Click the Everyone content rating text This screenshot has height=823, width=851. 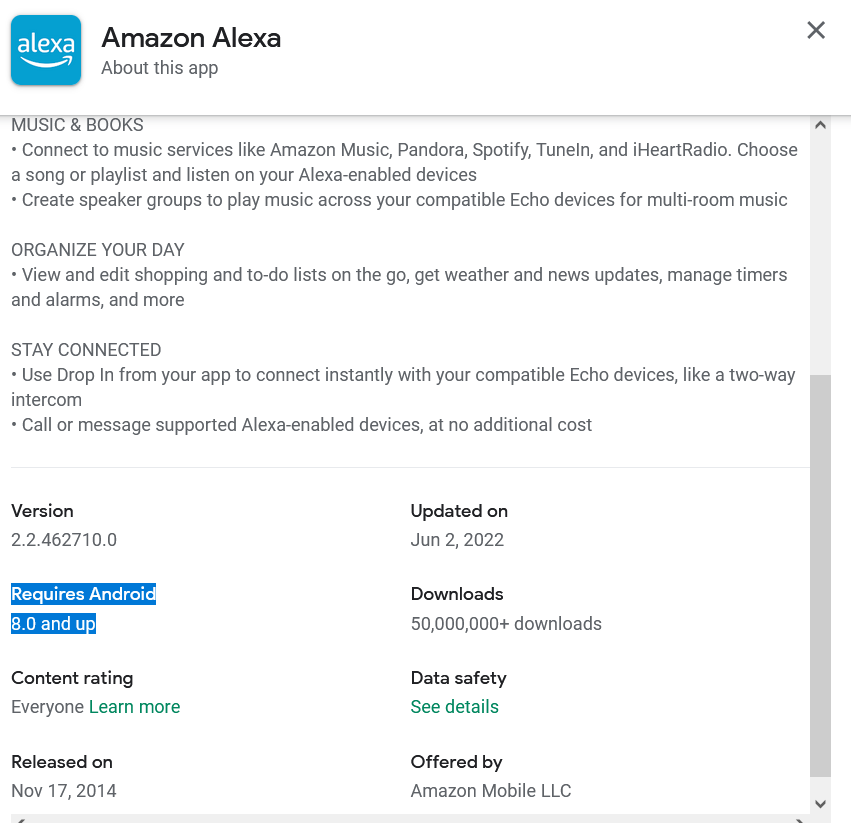pos(47,707)
